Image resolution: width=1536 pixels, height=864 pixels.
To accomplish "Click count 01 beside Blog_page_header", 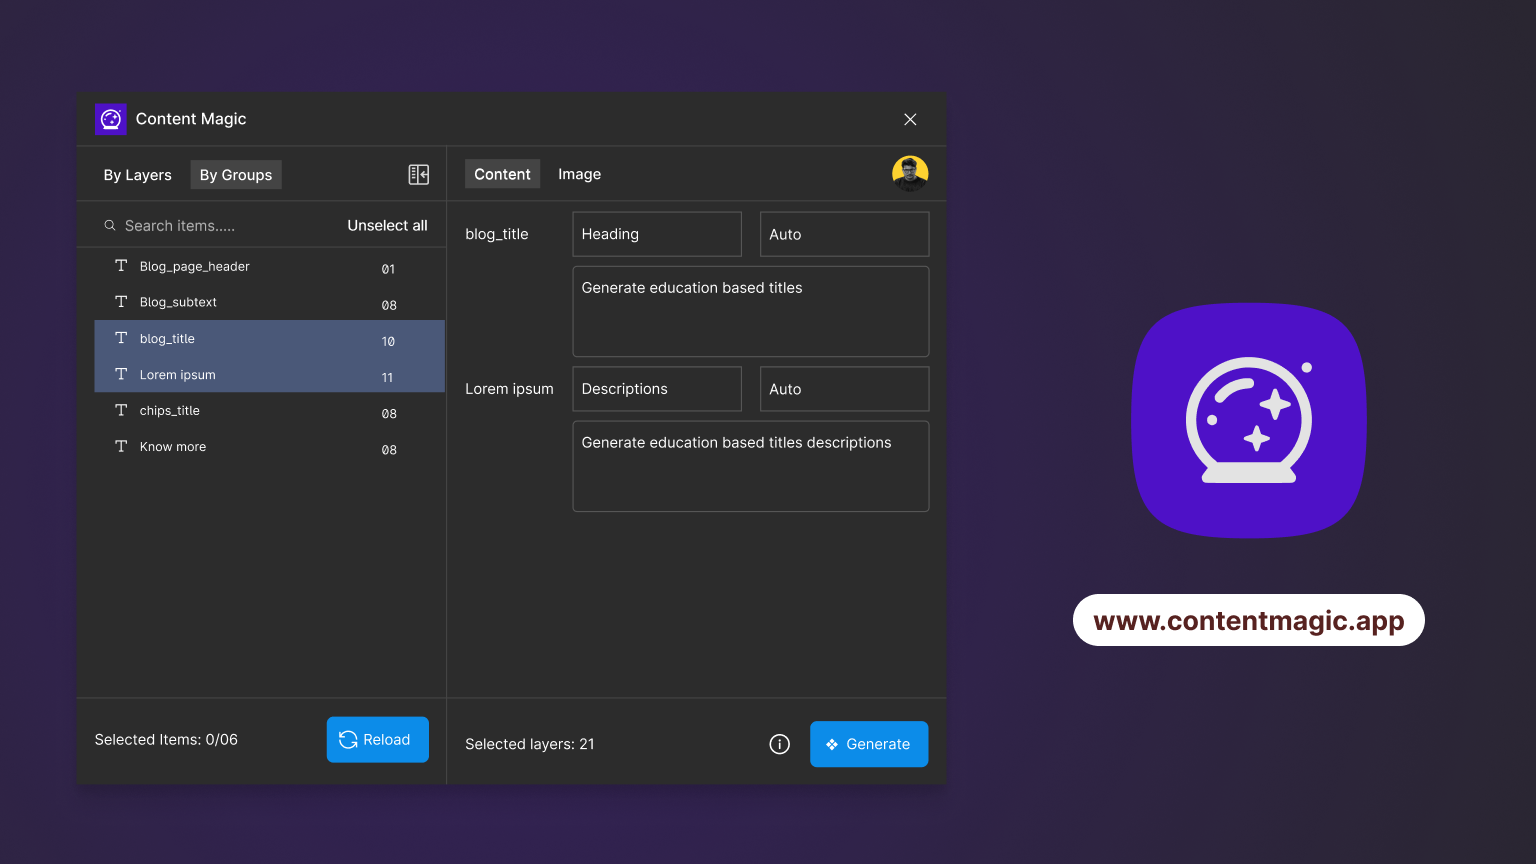I will coord(388,269).
